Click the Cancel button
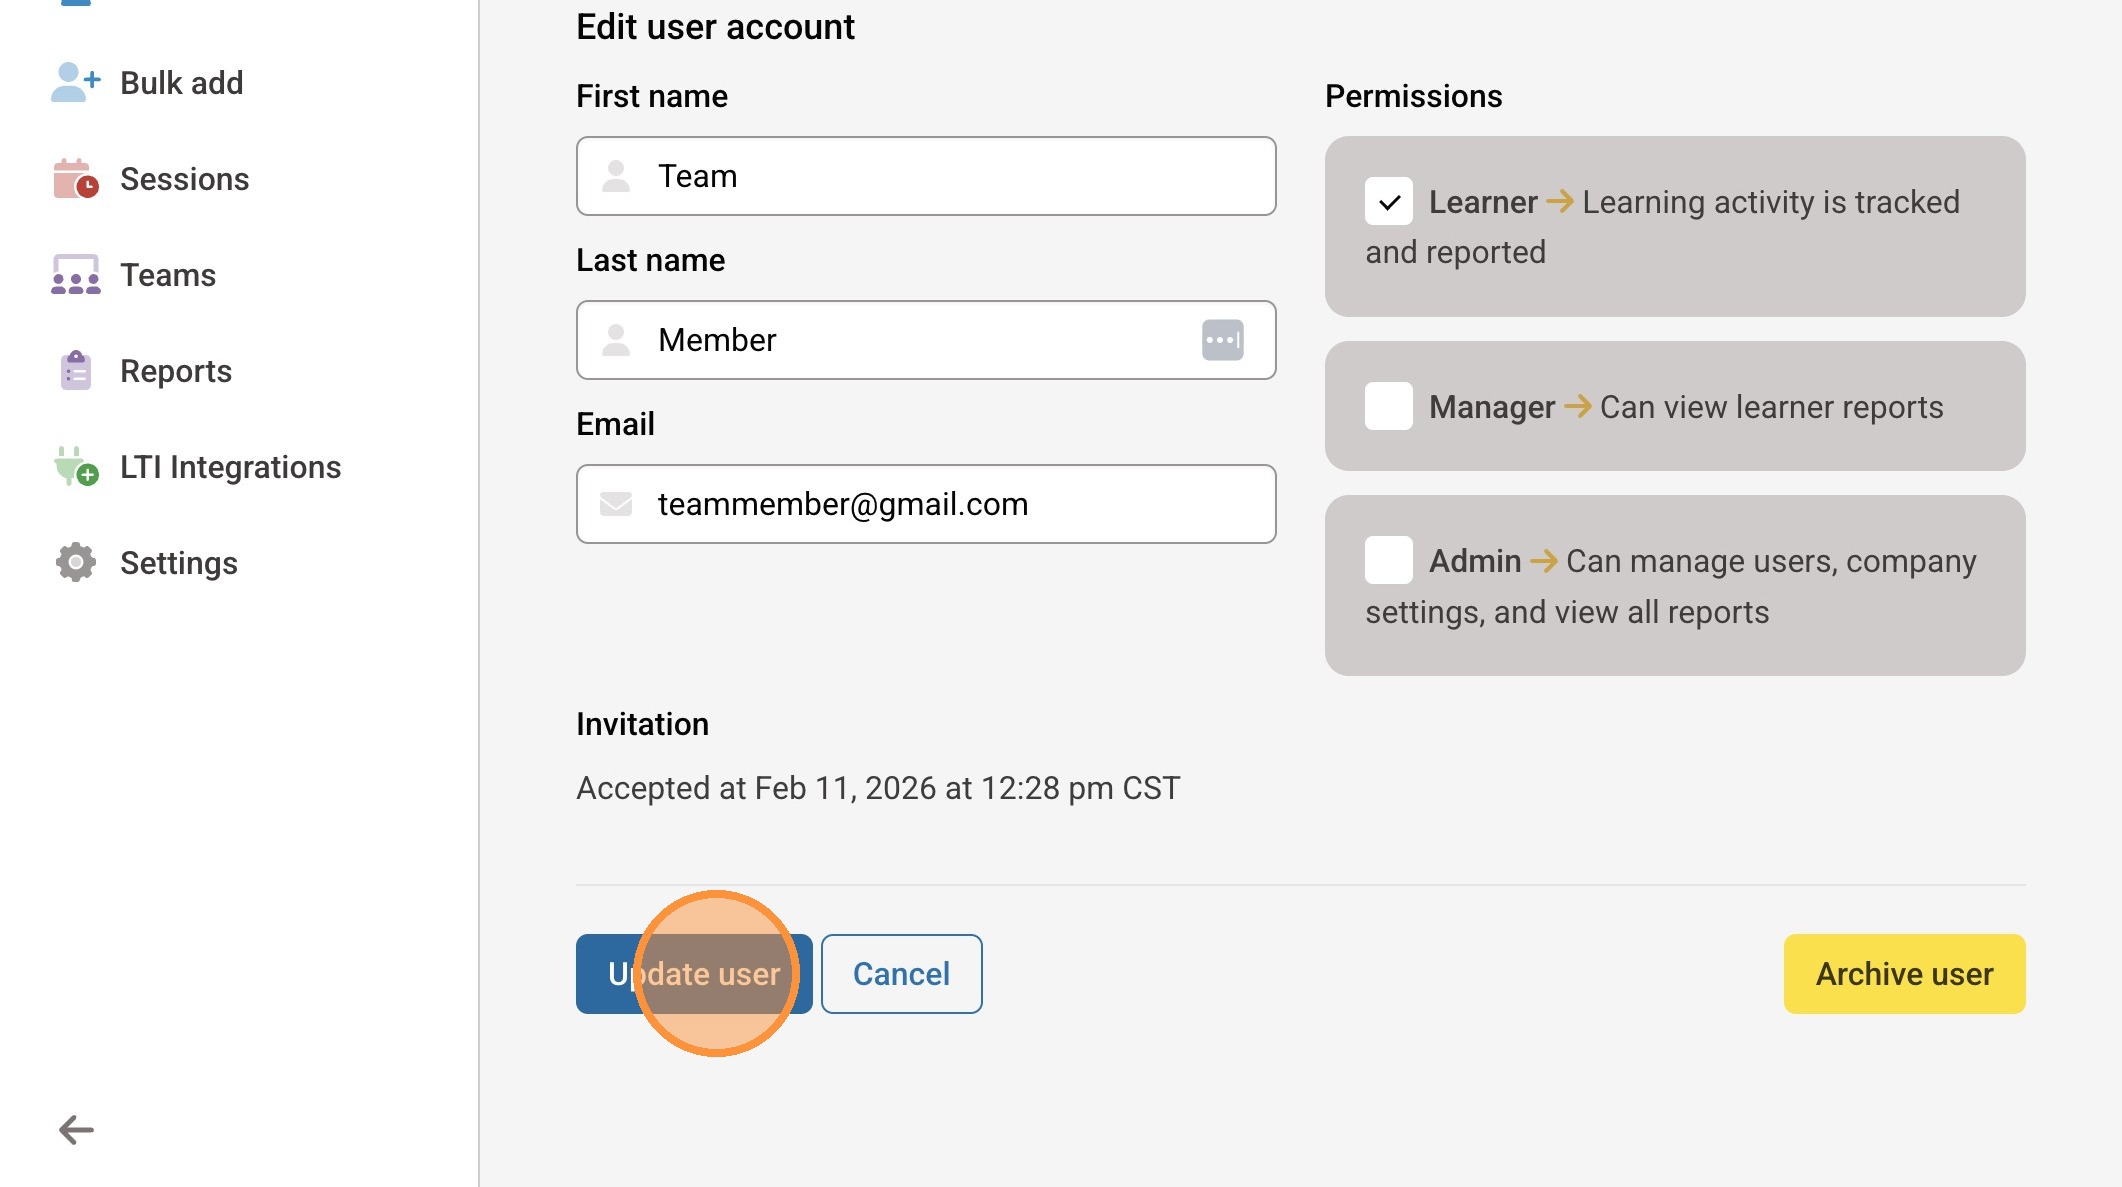Screen dimensions: 2122x1187 click(901, 974)
